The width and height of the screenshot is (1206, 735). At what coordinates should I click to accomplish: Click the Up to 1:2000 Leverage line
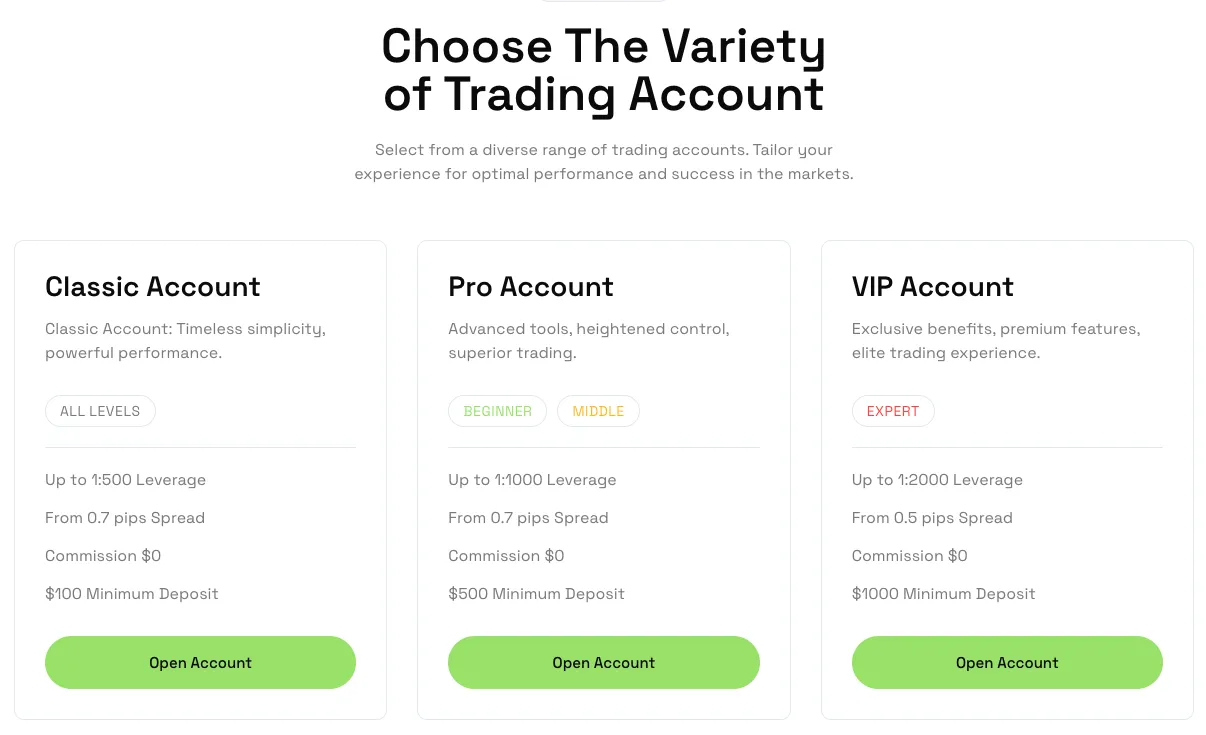(937, 480)
